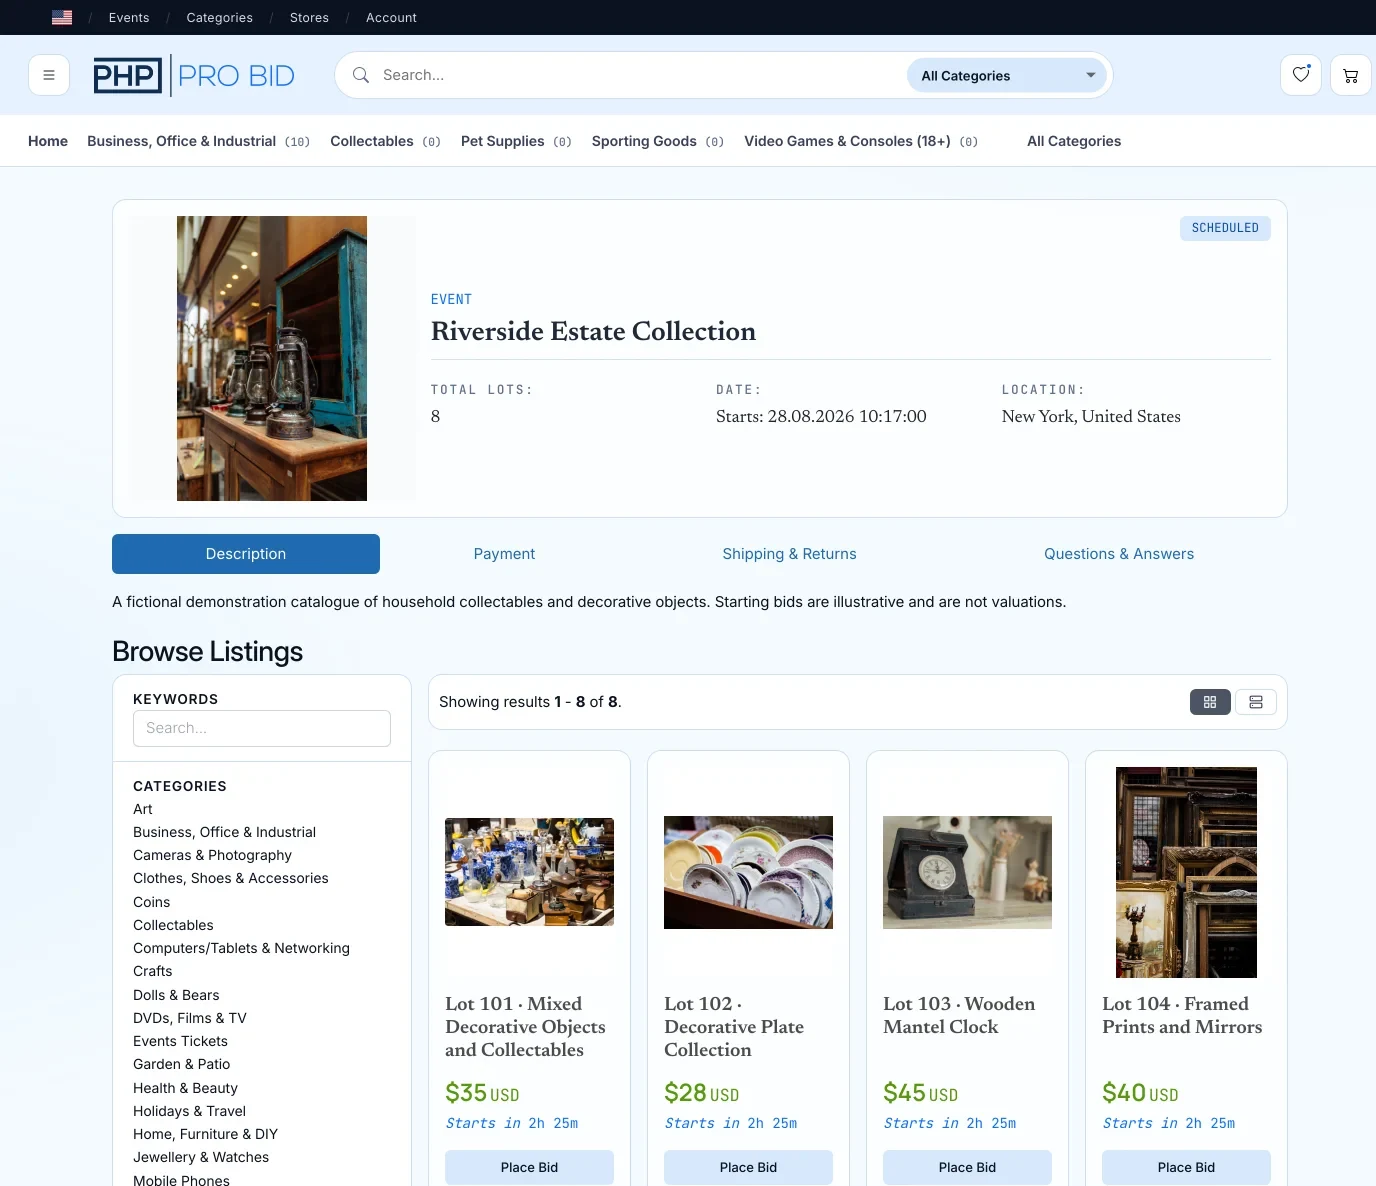The height and width of the screenshot is (1186, 1376).
Task: Open Collectables nav category
Action: [385, 141]
